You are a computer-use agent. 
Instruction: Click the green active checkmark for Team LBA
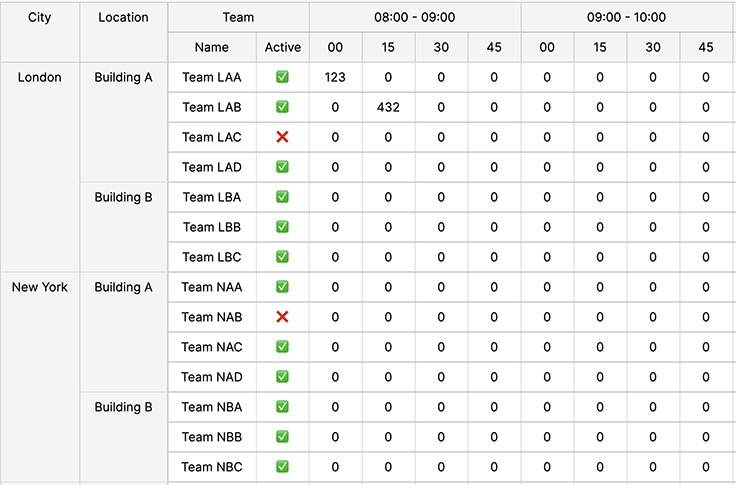(x=282, y=197)
